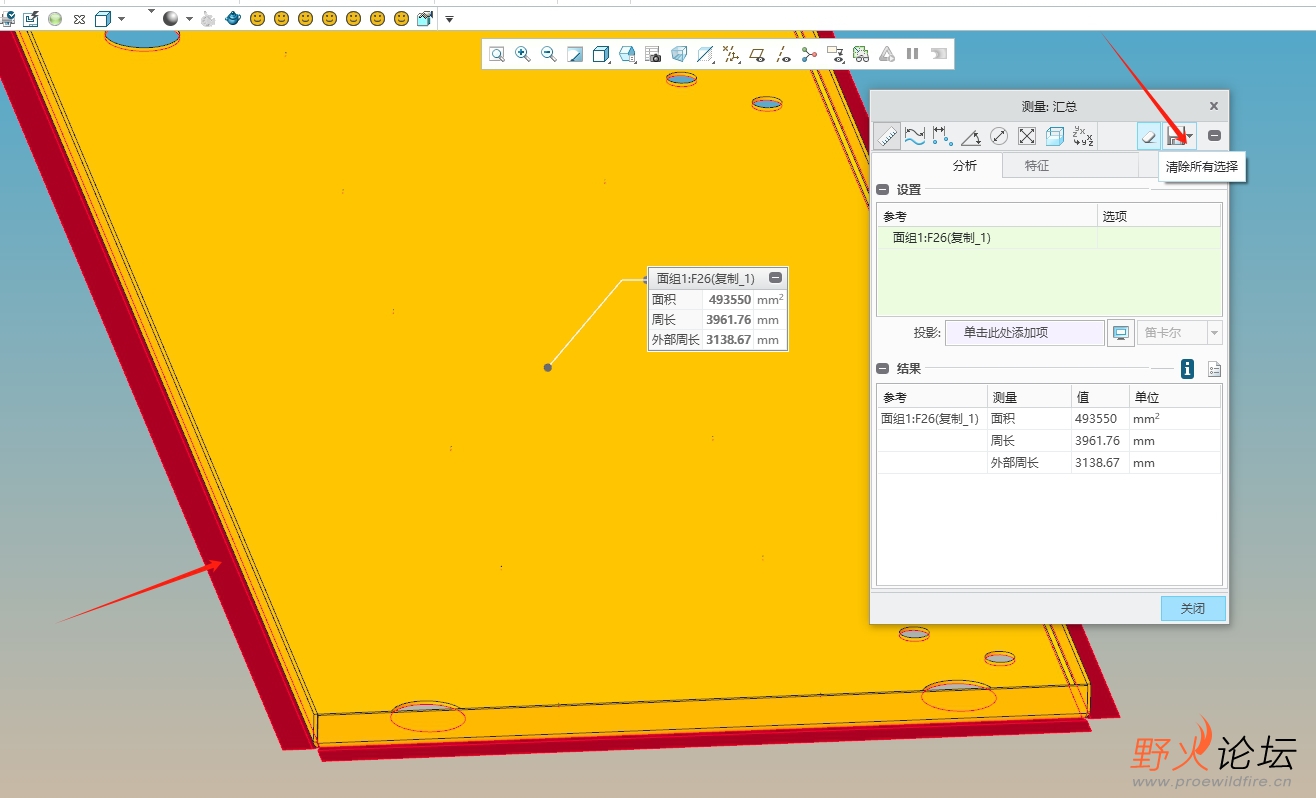This screenshot has height=798, width=1316.
Task: Toggle datum plane display
Action: point(757,54)
